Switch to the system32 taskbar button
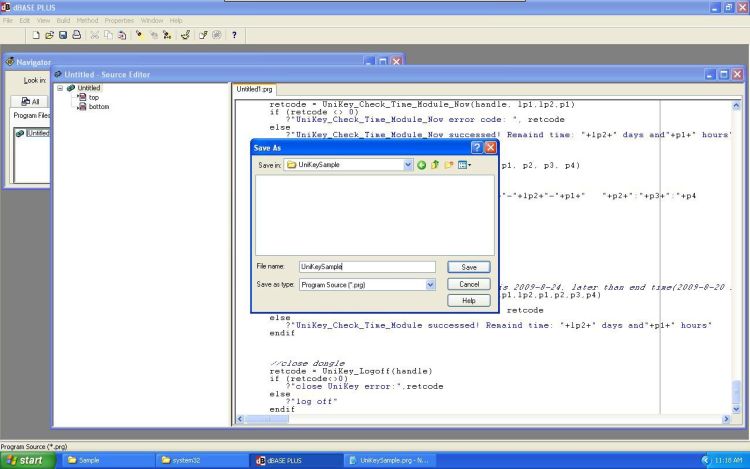 202,460
